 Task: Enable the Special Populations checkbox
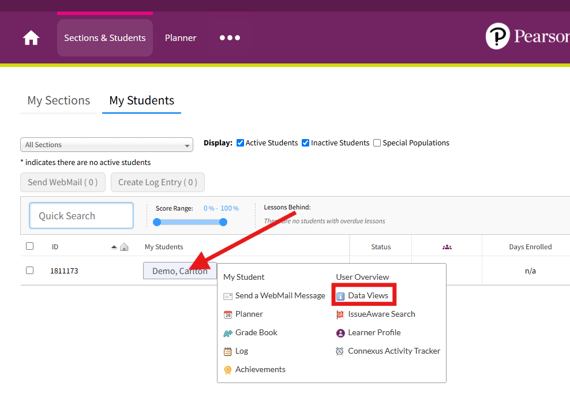click(x=377, y=143)
